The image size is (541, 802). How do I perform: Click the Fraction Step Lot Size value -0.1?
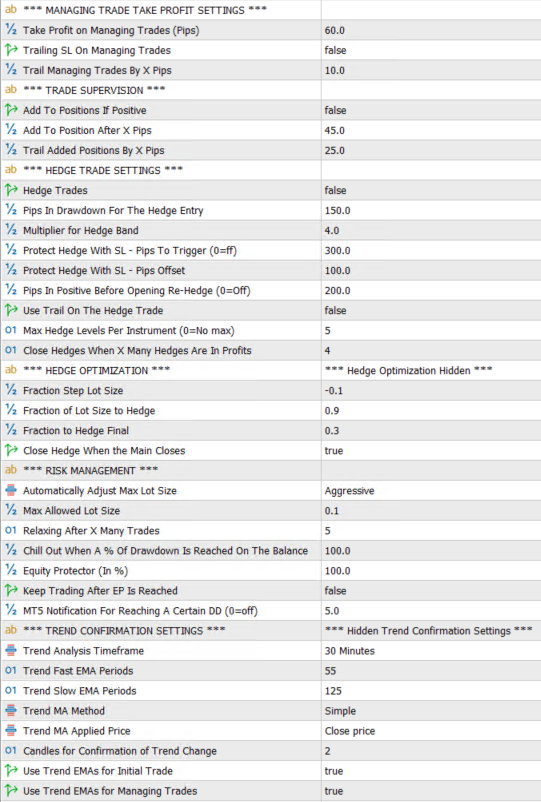click(x=333, y=390)
